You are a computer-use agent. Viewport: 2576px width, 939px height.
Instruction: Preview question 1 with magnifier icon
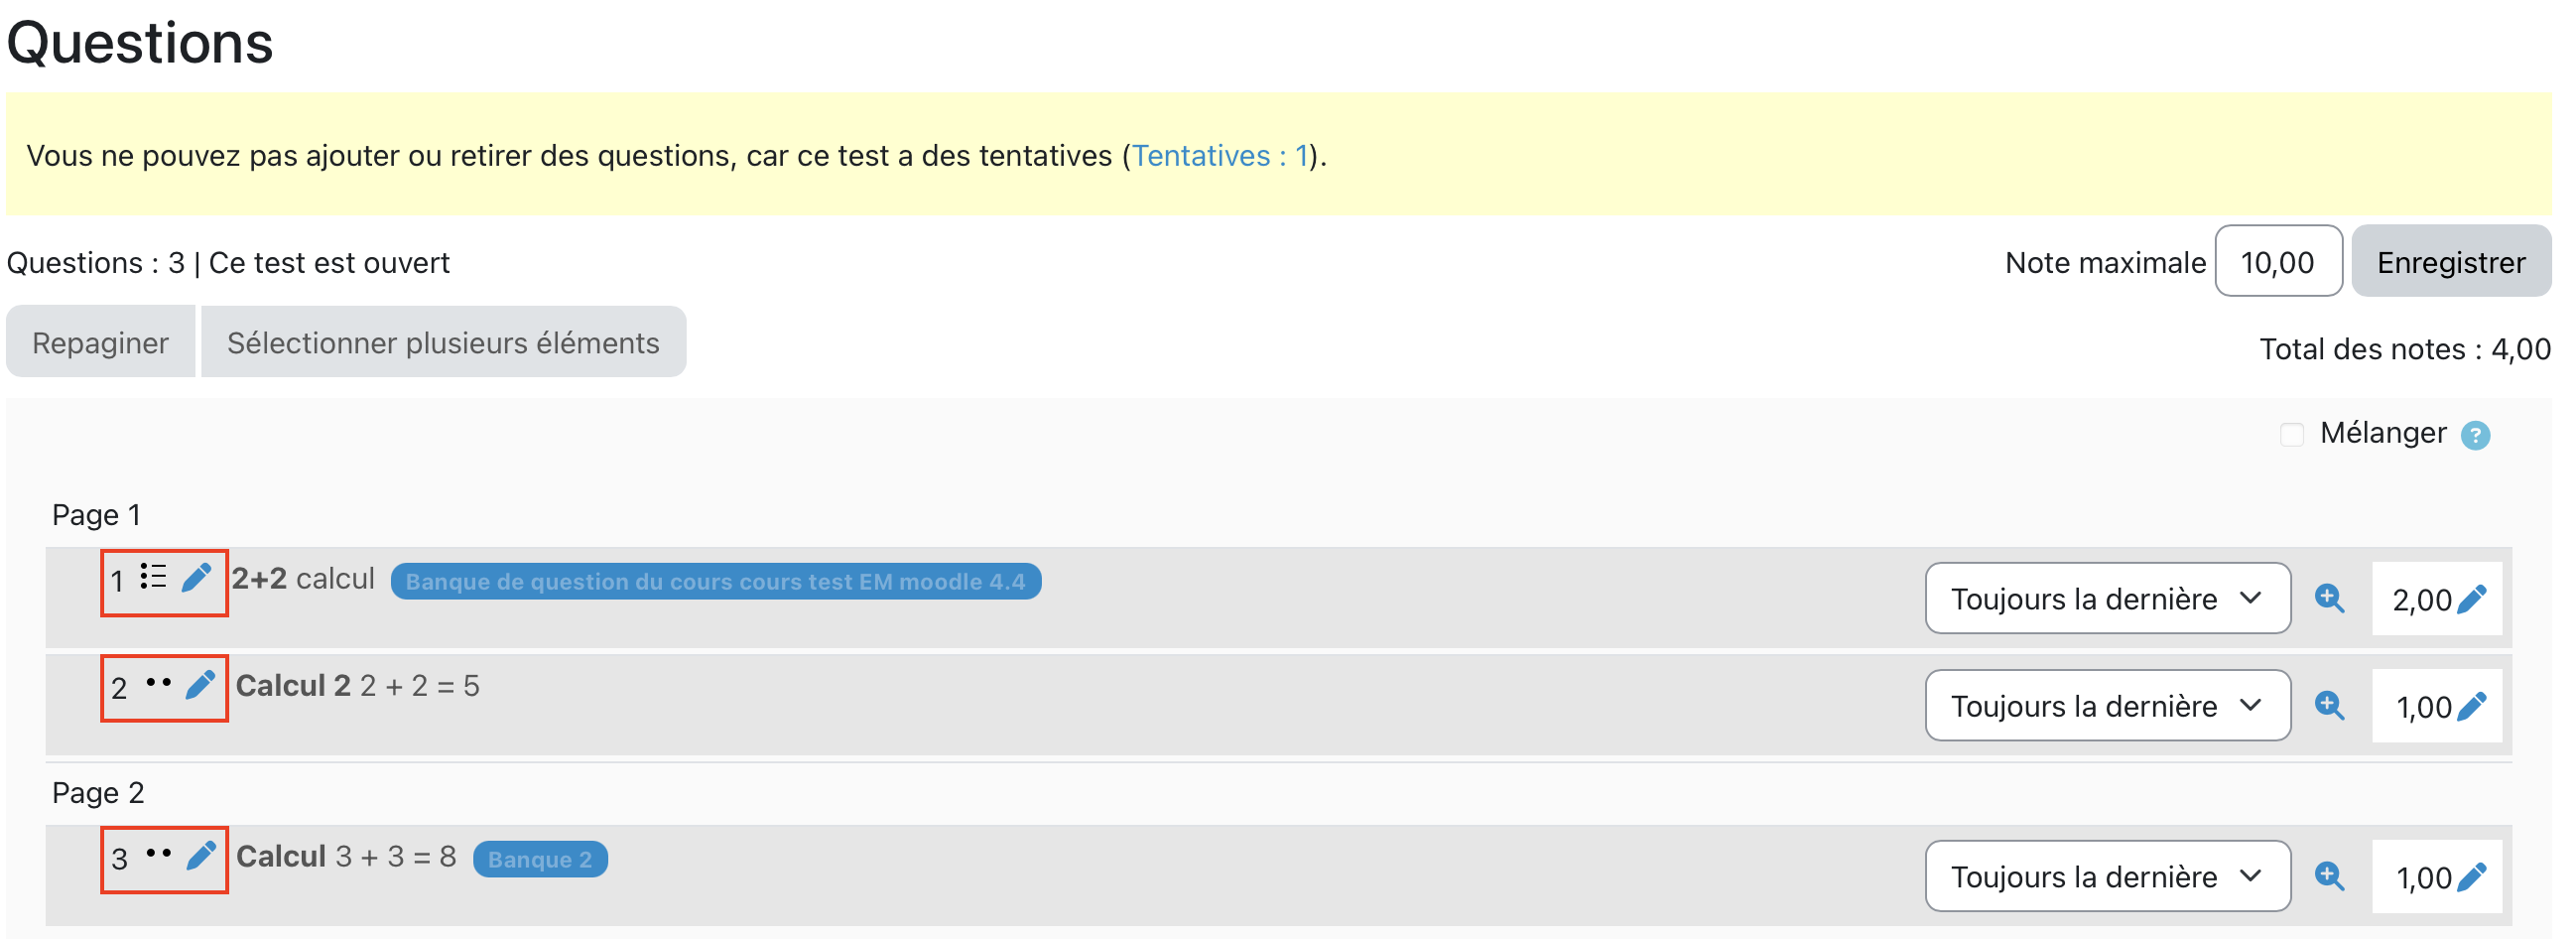[x=2329, y=598]
